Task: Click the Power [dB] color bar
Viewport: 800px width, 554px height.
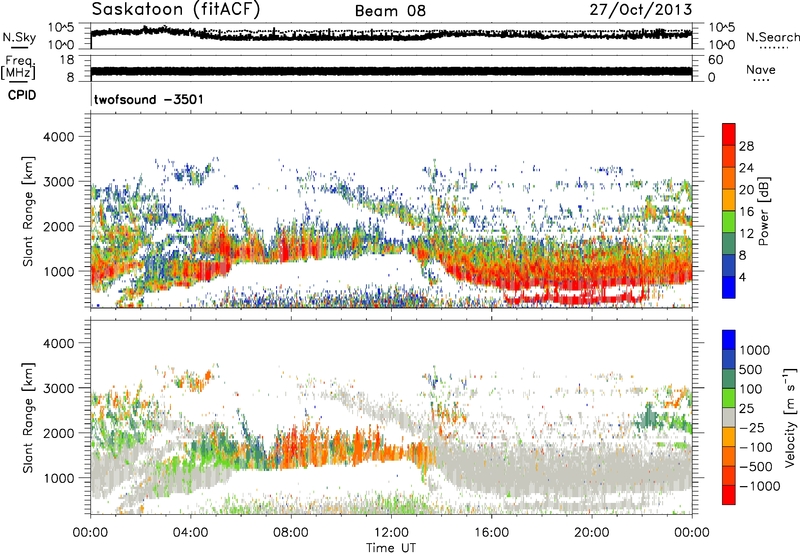Action: pos(729,211)
